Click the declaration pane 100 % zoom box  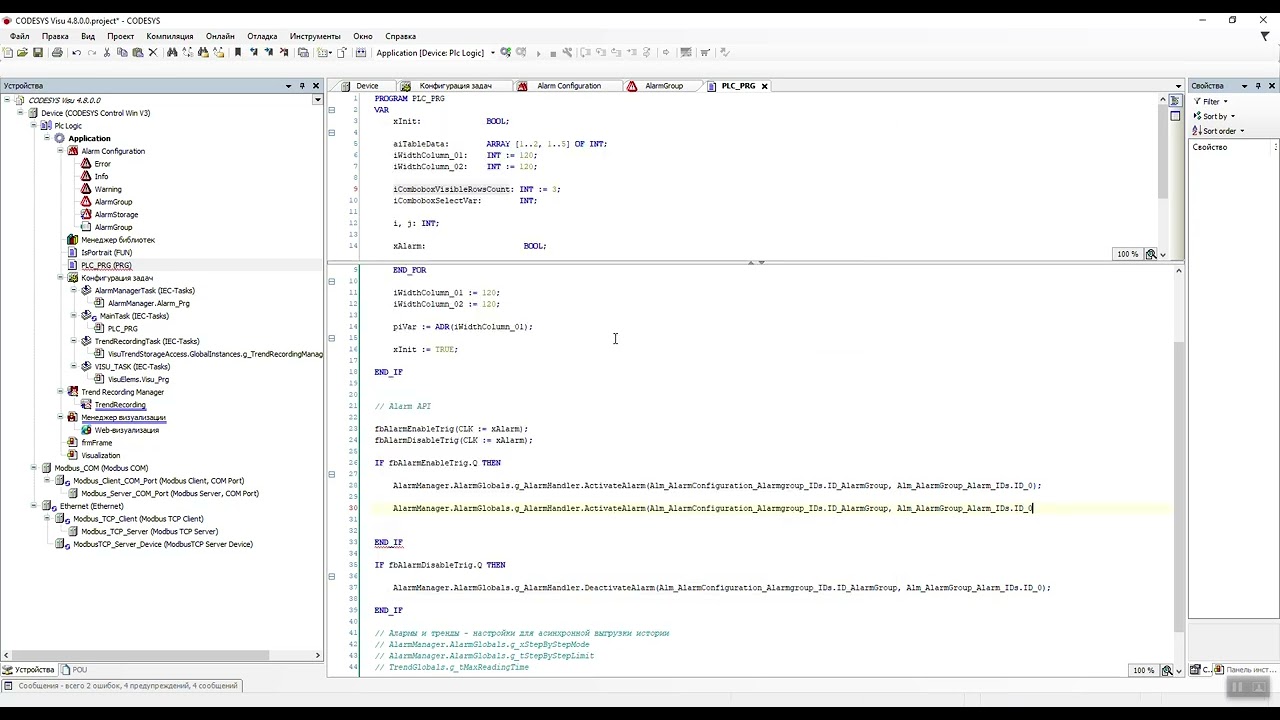coord(1128,254)
